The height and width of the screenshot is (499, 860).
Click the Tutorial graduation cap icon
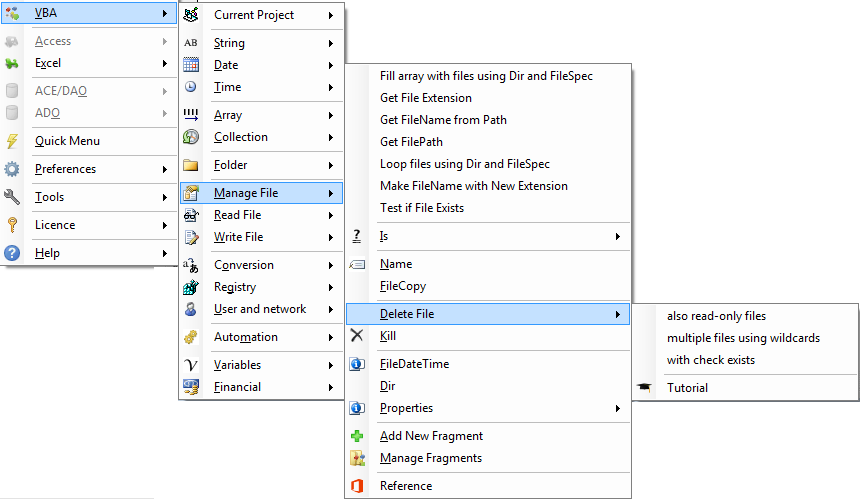[x=644, y=388]
